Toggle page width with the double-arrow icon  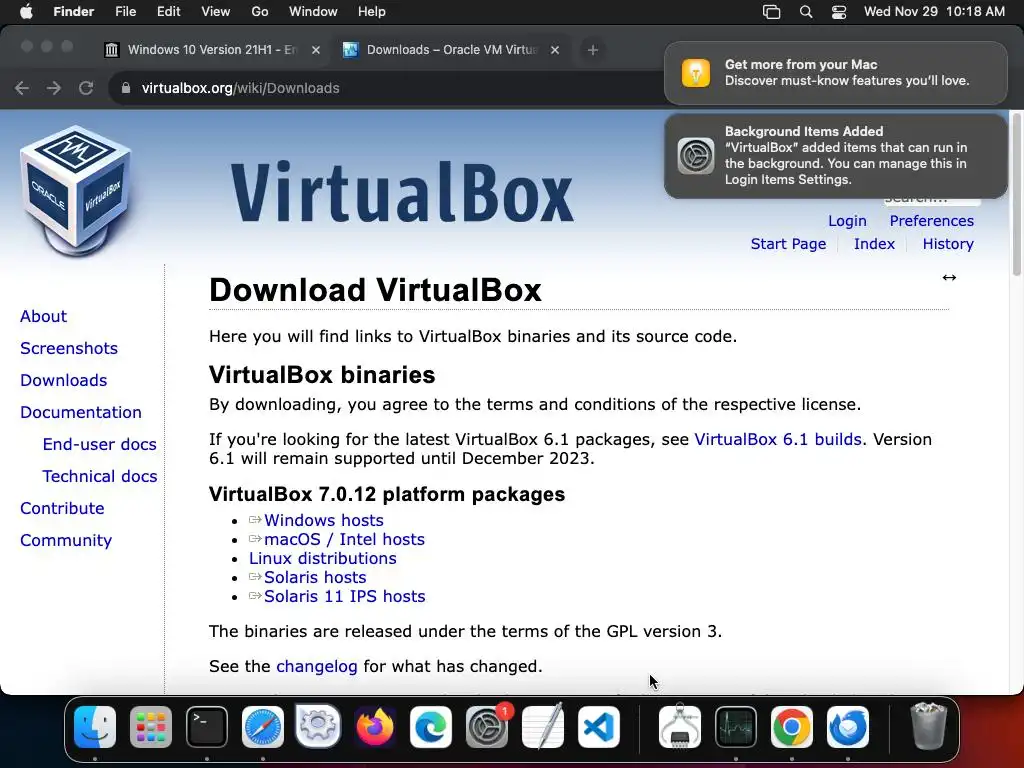click(949, 278)
